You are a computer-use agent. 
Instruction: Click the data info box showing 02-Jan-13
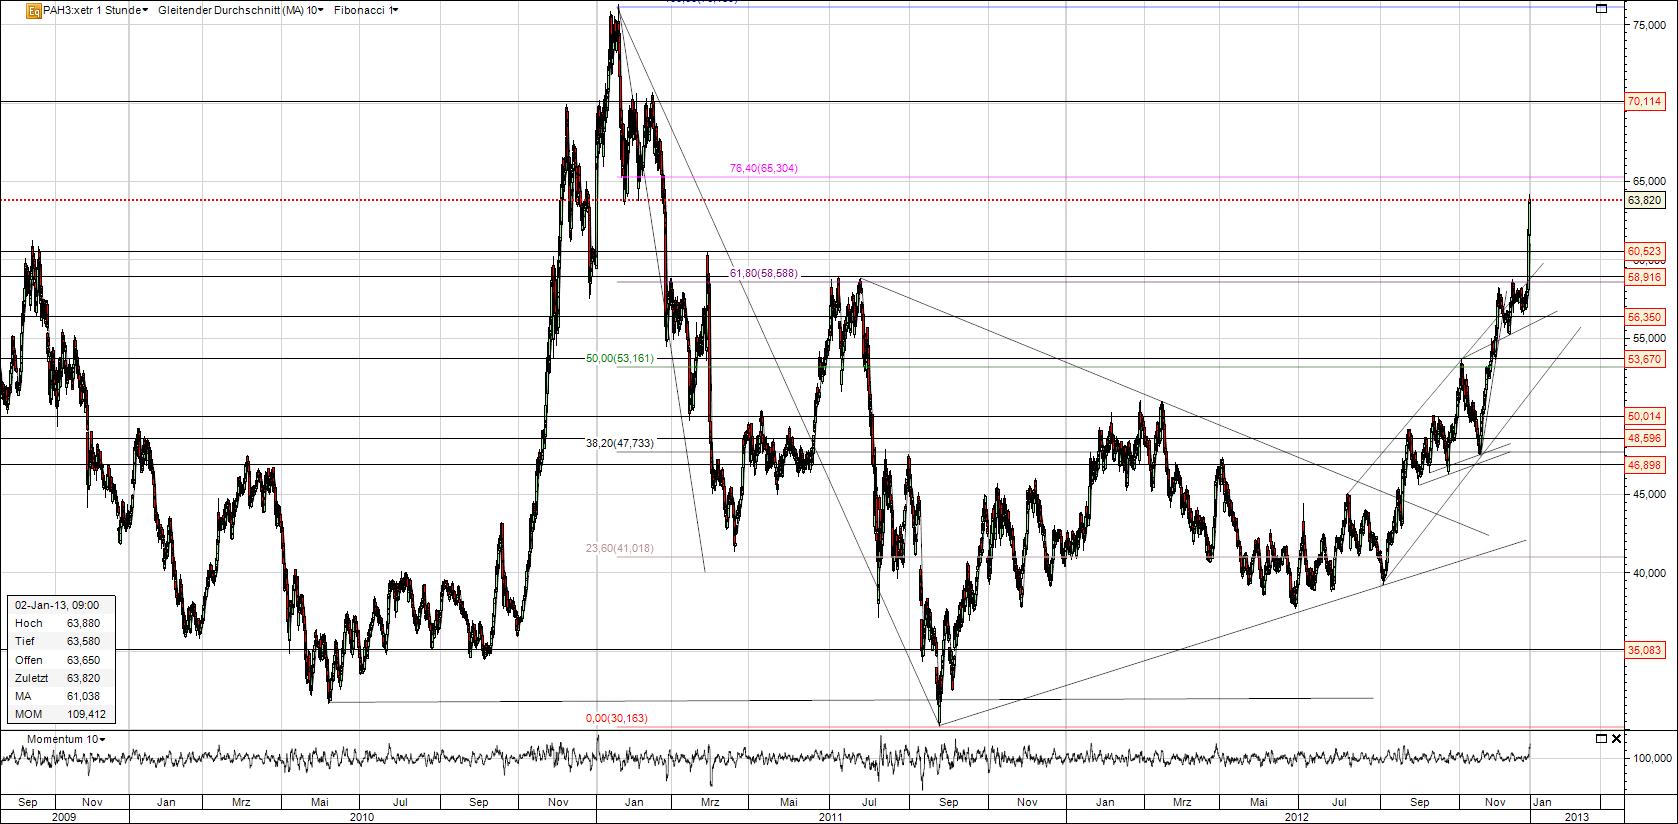coord(61,660)
